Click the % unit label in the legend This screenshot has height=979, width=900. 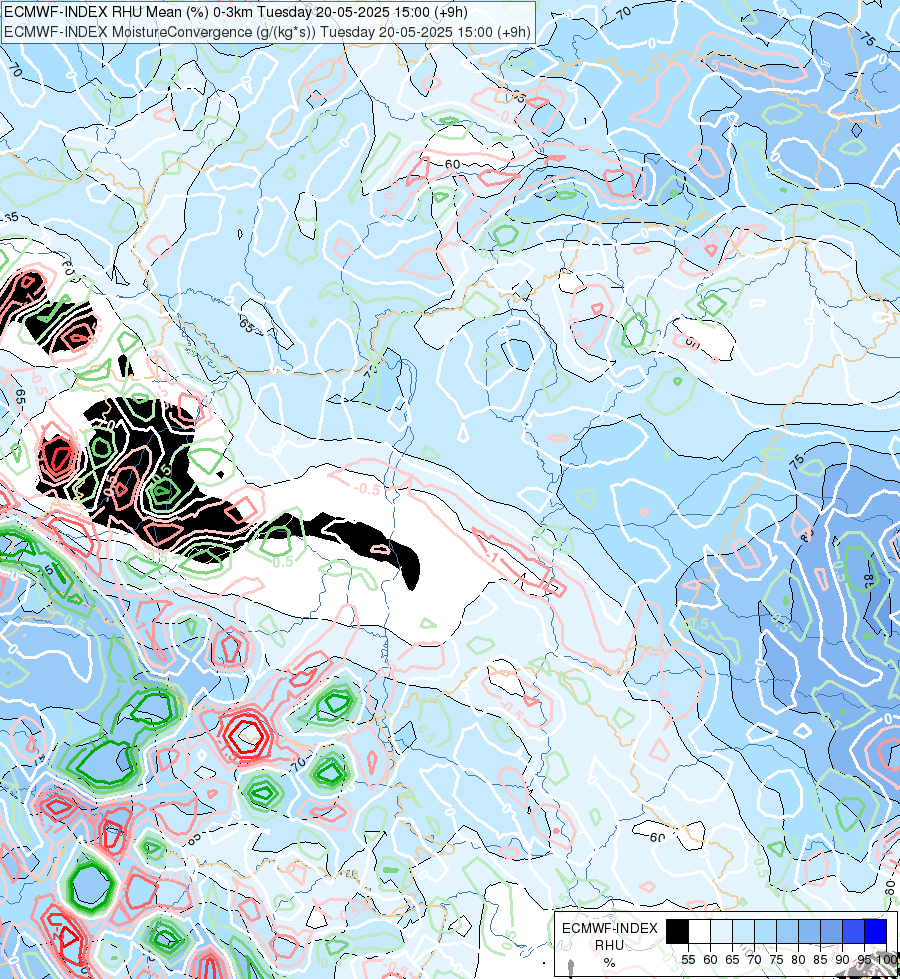(610, 962)
